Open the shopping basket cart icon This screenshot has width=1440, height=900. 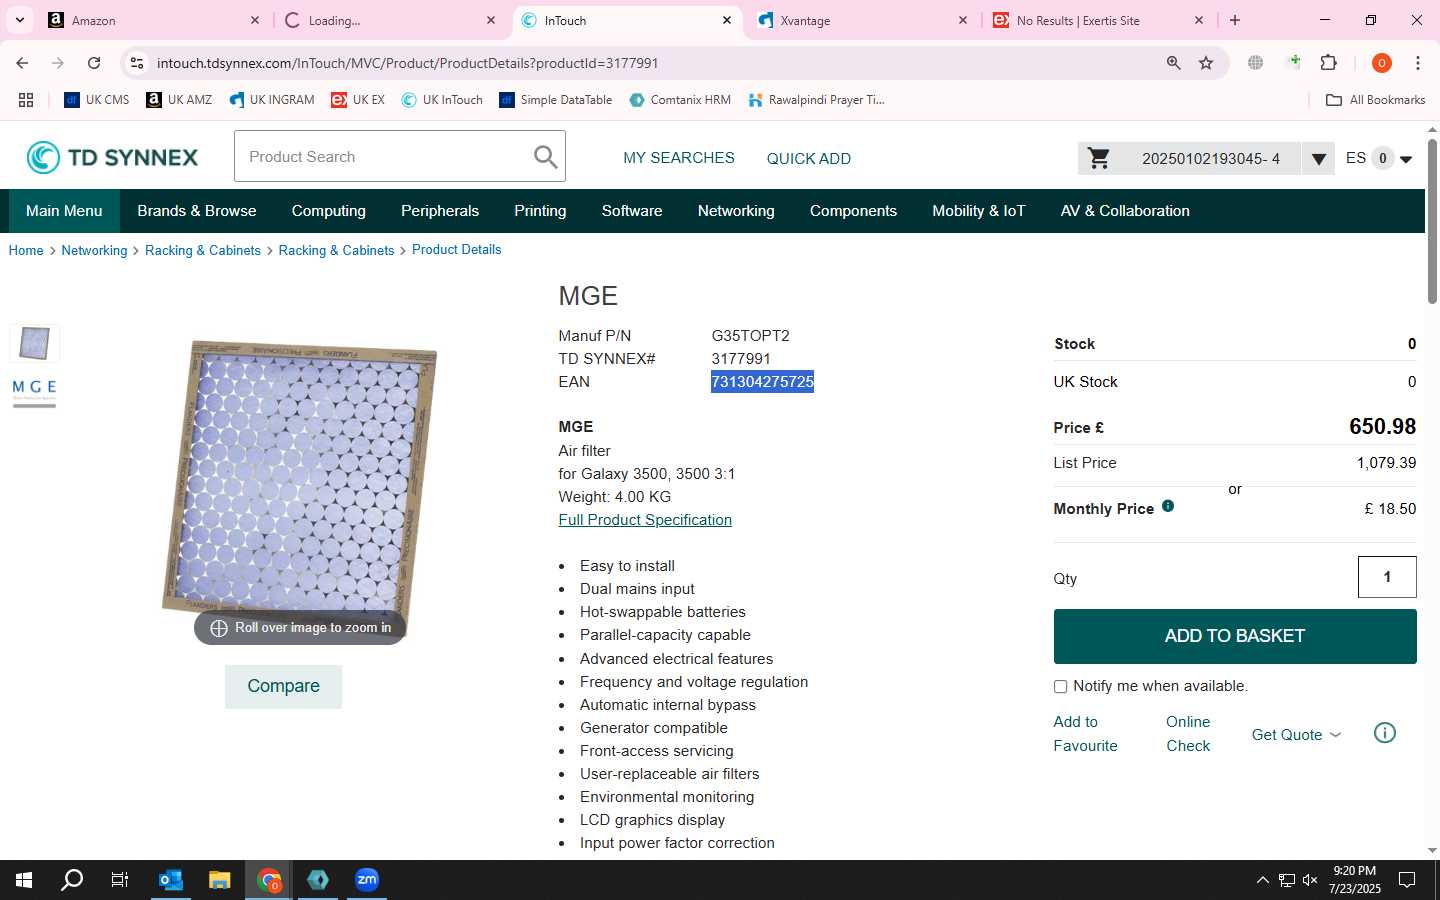pyautogui.click(x=1099, y=158)
